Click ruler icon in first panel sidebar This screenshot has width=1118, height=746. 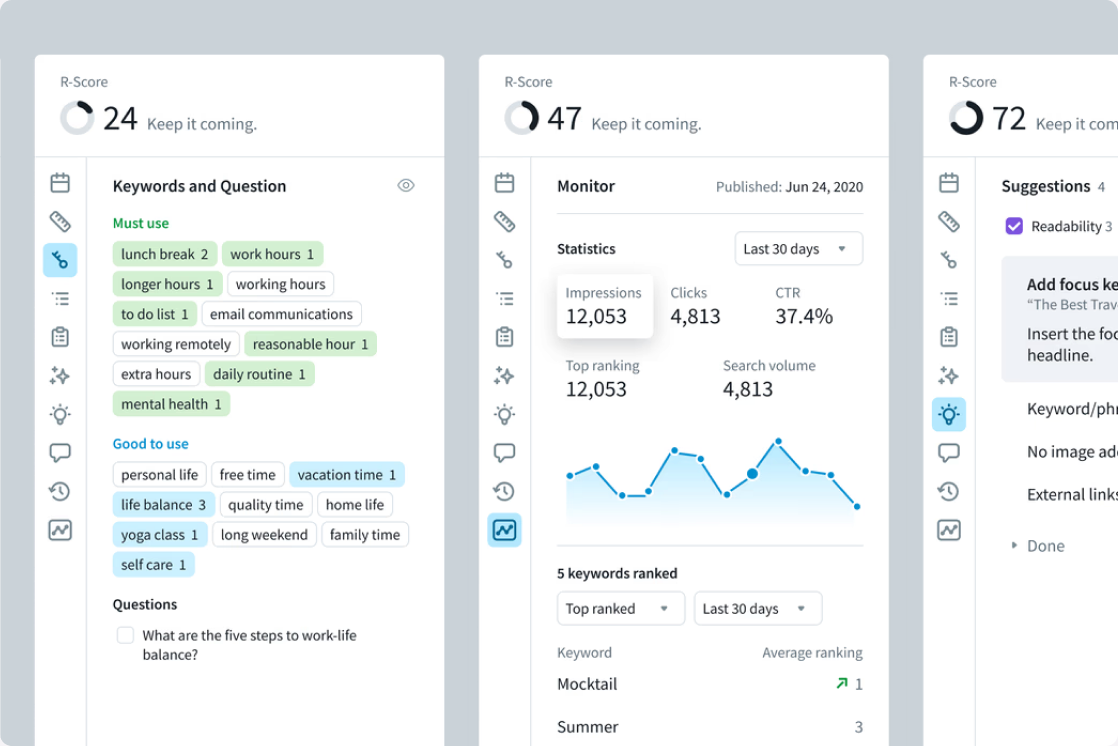pos(60,222)
